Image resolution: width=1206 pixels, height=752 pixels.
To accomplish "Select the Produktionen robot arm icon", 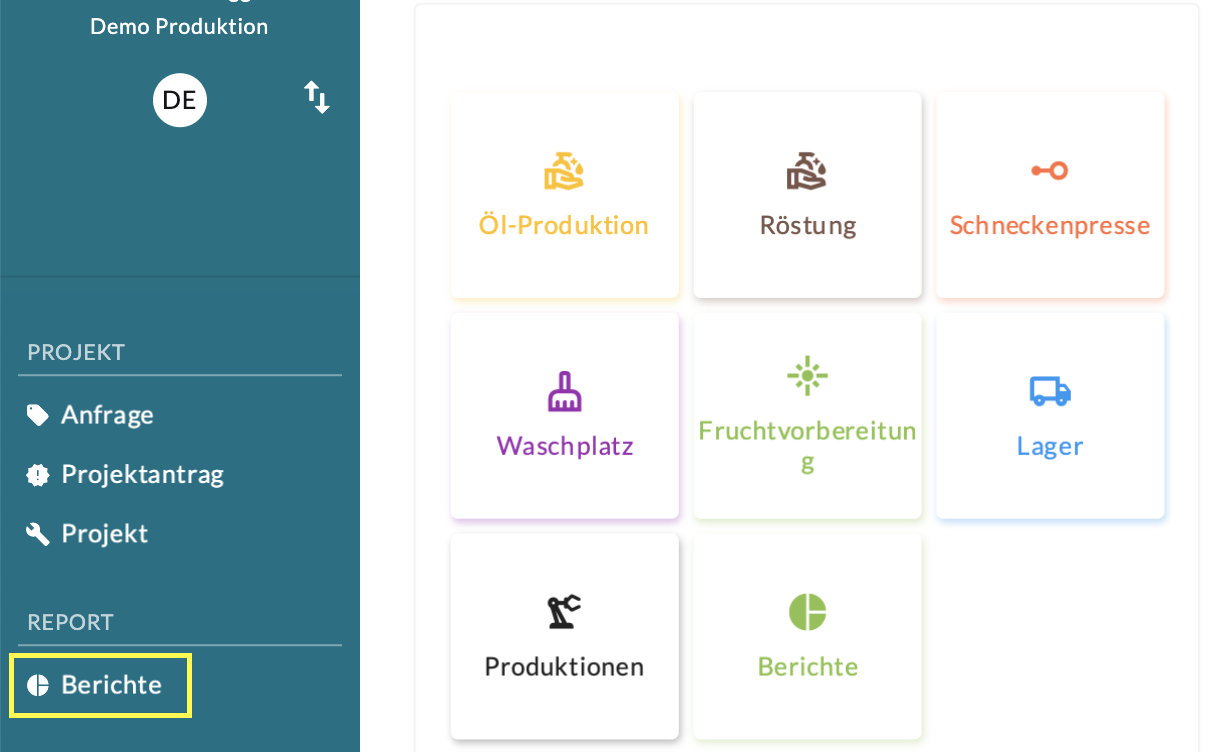I will point(564,611).
